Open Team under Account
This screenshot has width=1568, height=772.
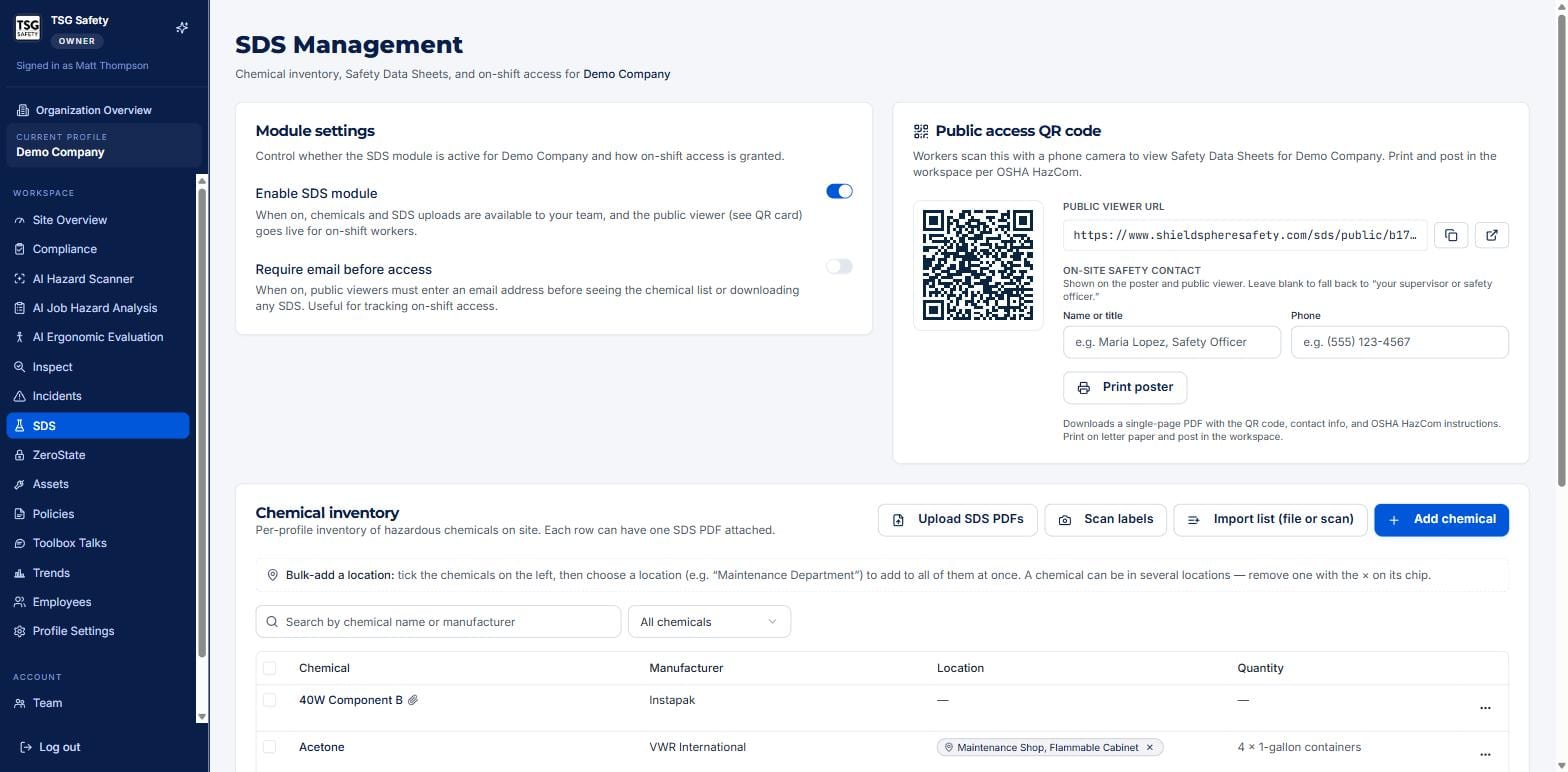click(x=98, y=703)
